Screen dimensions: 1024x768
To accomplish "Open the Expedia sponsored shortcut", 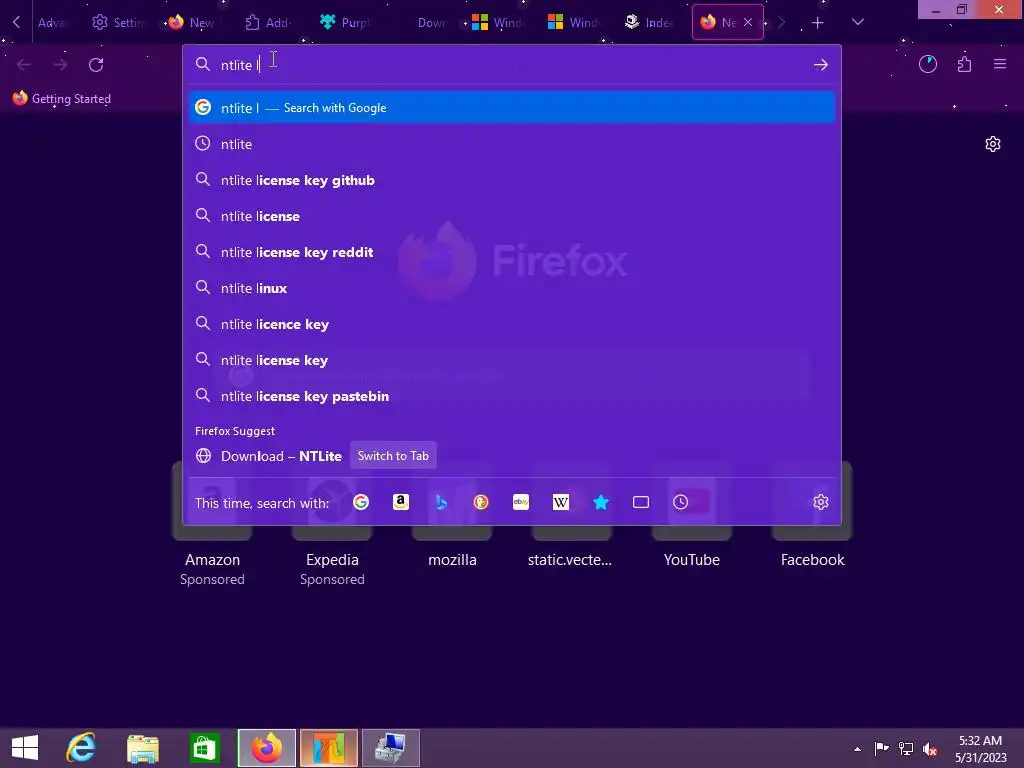I will pyautogui.click(x=332, y=522).
